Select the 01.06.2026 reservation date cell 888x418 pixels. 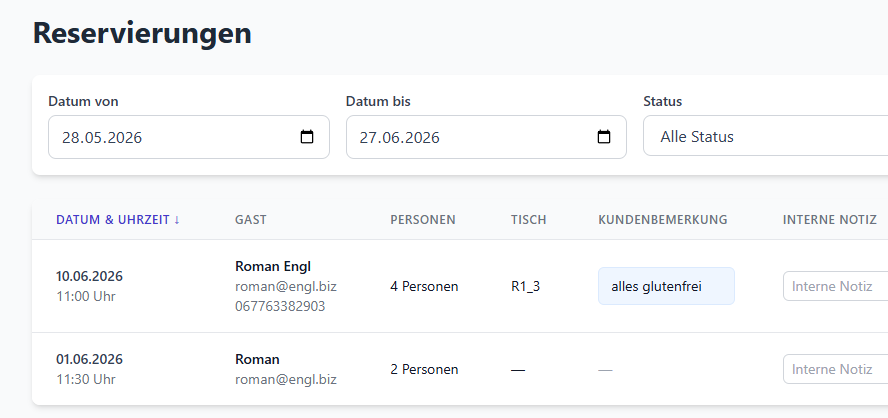pyautogui.click(x=89, y=360)
